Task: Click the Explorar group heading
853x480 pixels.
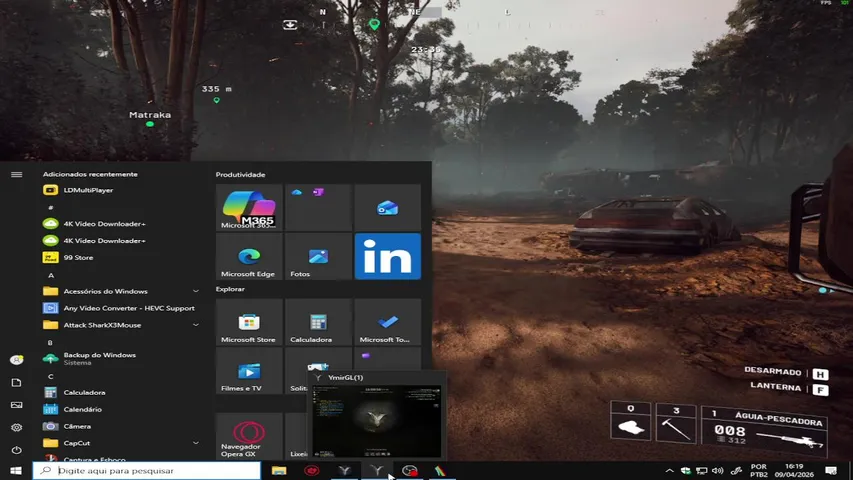Action: click(230, 289)
